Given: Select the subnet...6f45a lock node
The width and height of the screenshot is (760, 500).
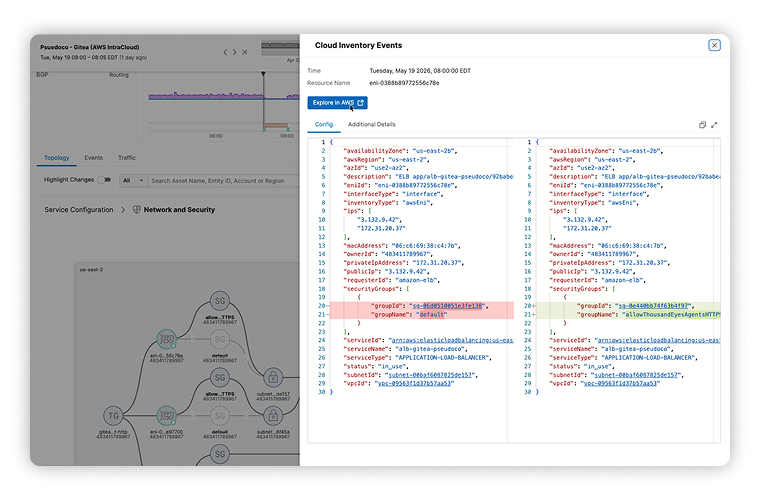Looking at the screenshot, I should click(x=273, y=416).
